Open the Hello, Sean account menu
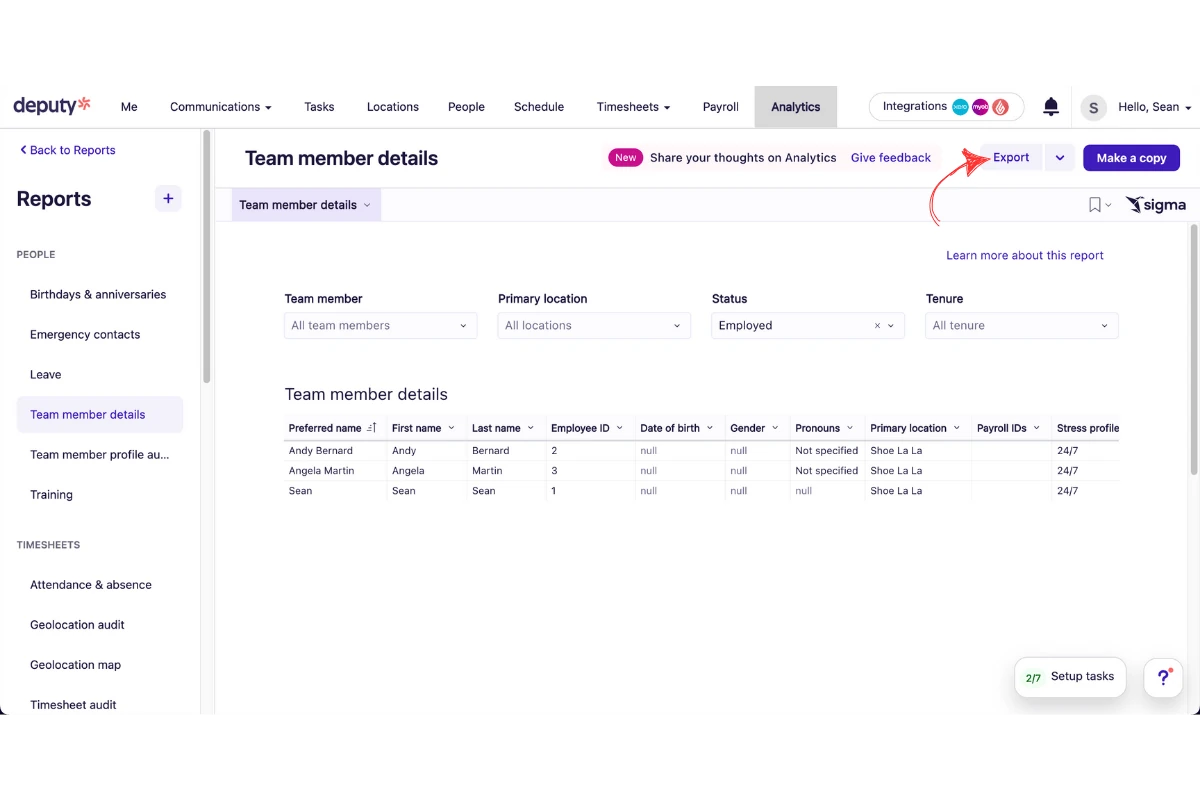 pyautogui.click(x=1155, y=107)
